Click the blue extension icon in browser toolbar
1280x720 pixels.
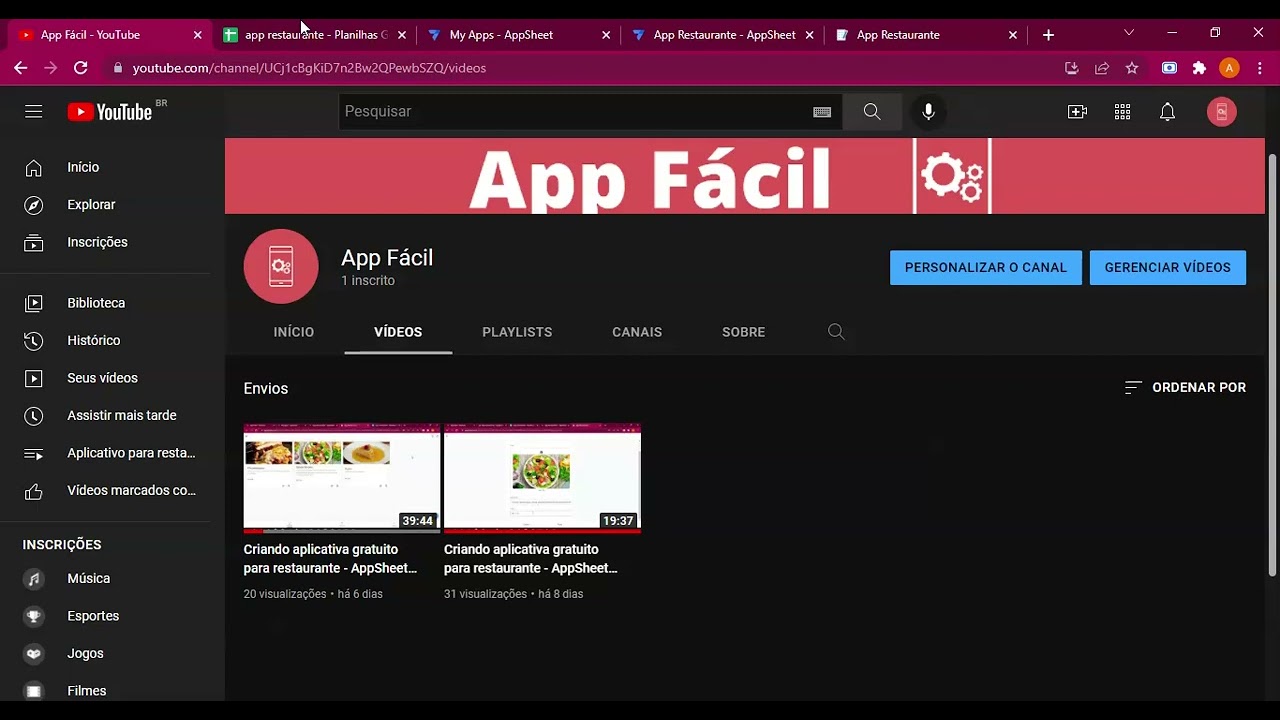(x=1169, y=68)
